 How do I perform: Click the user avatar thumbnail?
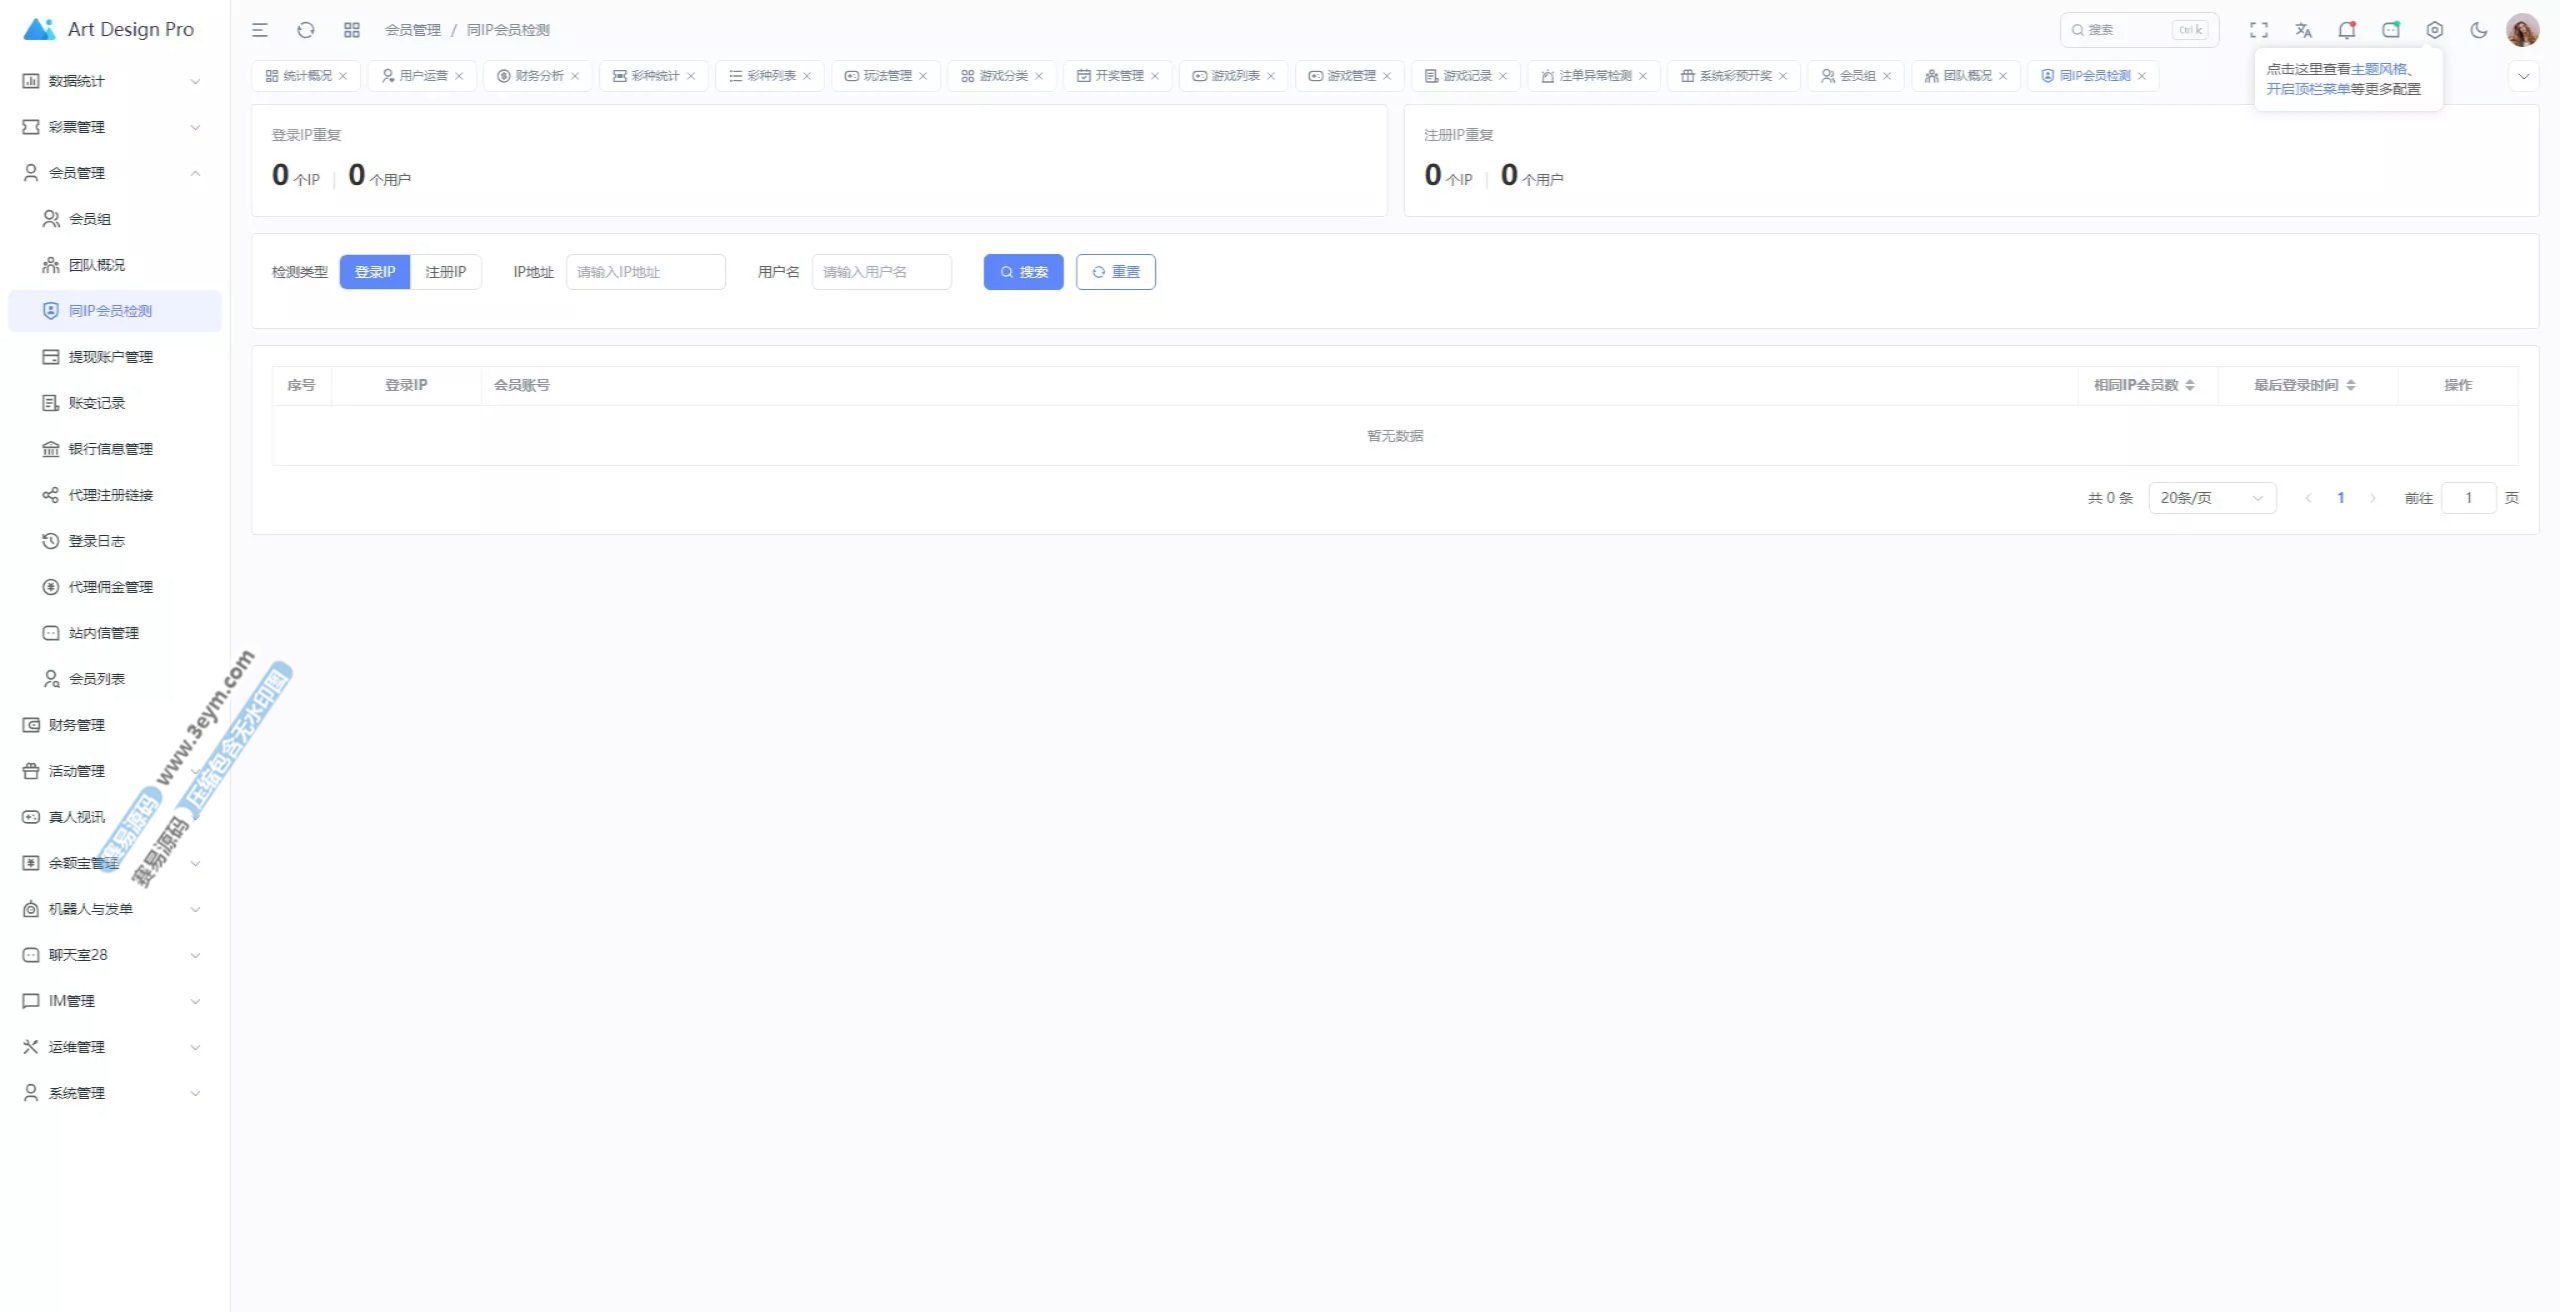coord(2522,30)
